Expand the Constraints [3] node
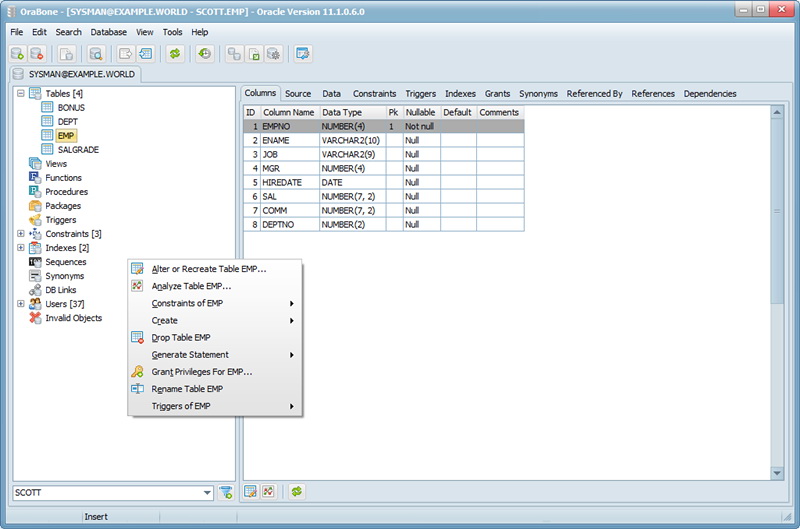Viewport: 800px width, 529px height. tap(21, 234)
